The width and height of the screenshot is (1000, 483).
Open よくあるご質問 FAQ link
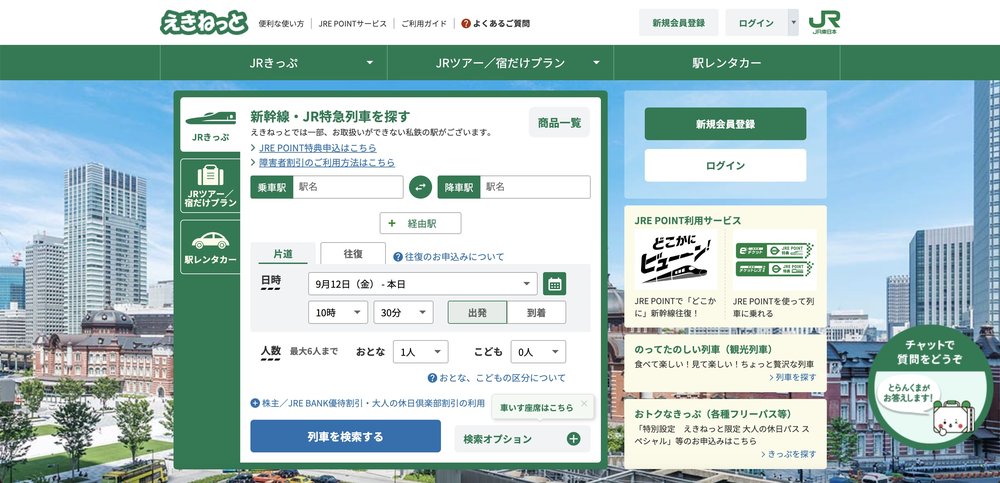(501, 24)
